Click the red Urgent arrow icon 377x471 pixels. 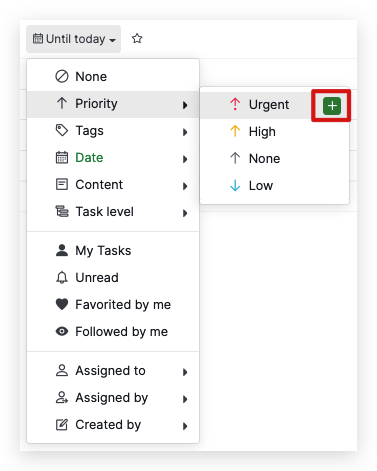[235, 104]
